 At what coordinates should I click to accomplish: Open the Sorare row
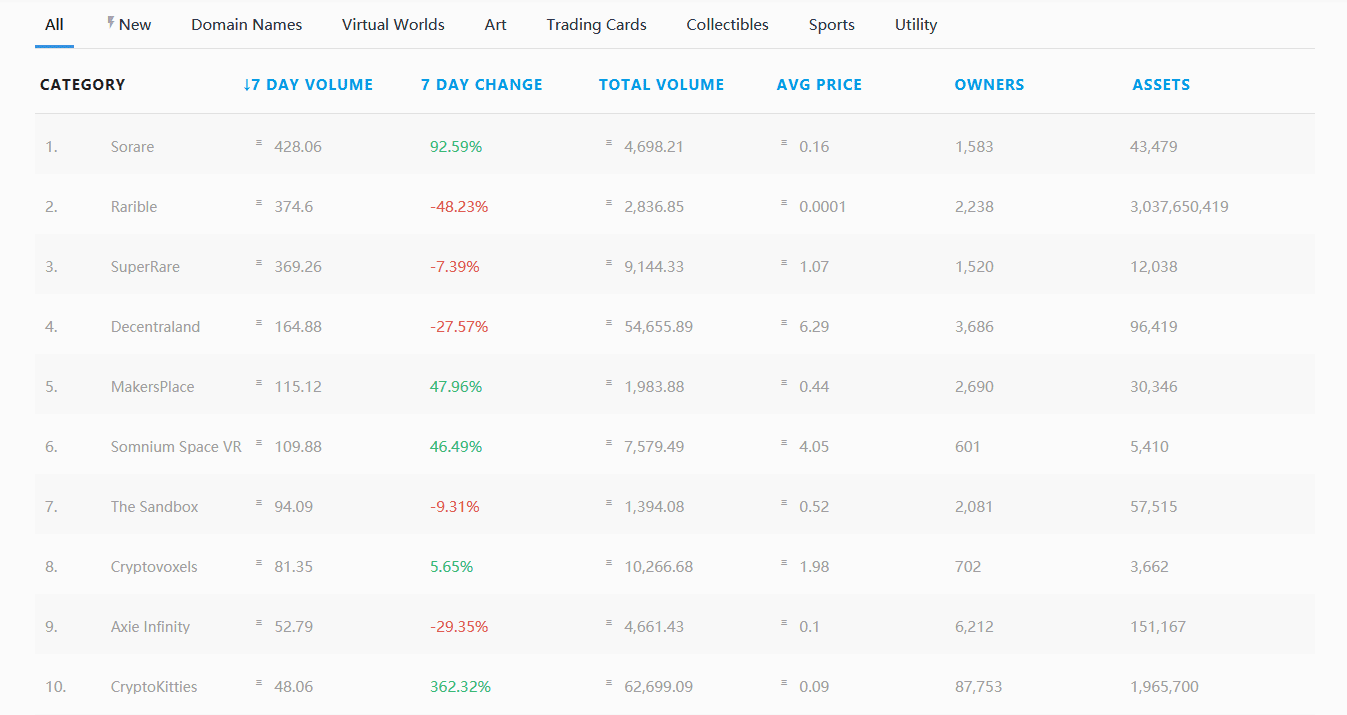click(x=675, y=146)
